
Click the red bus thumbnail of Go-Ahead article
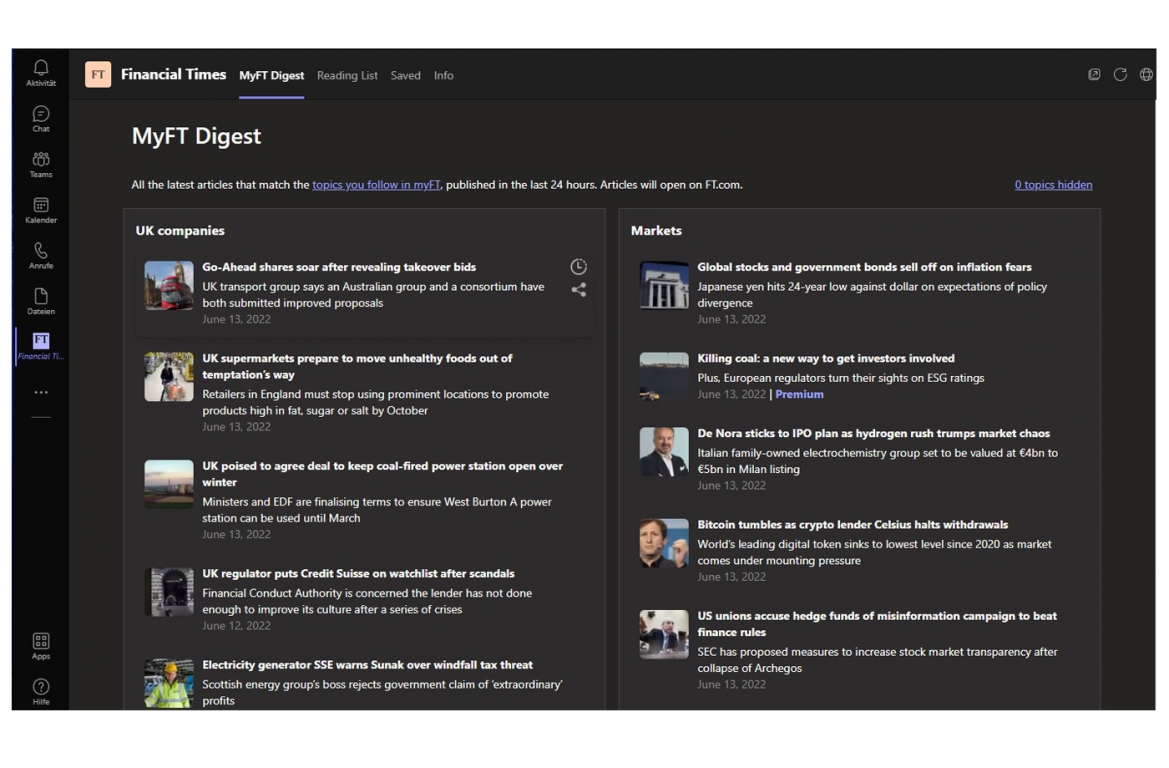tap(168, 285)
